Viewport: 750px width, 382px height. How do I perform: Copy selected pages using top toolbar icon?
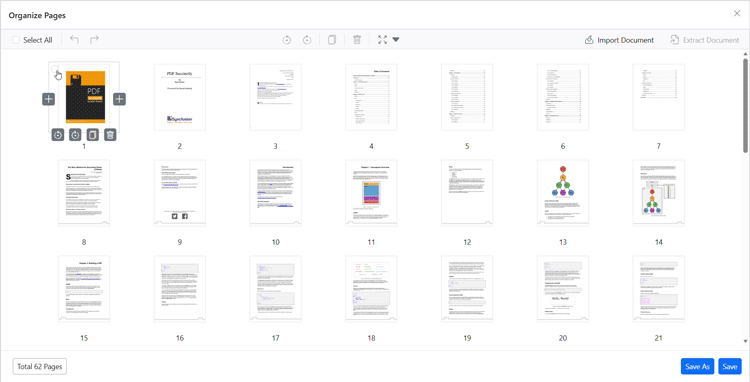(332, 40)
